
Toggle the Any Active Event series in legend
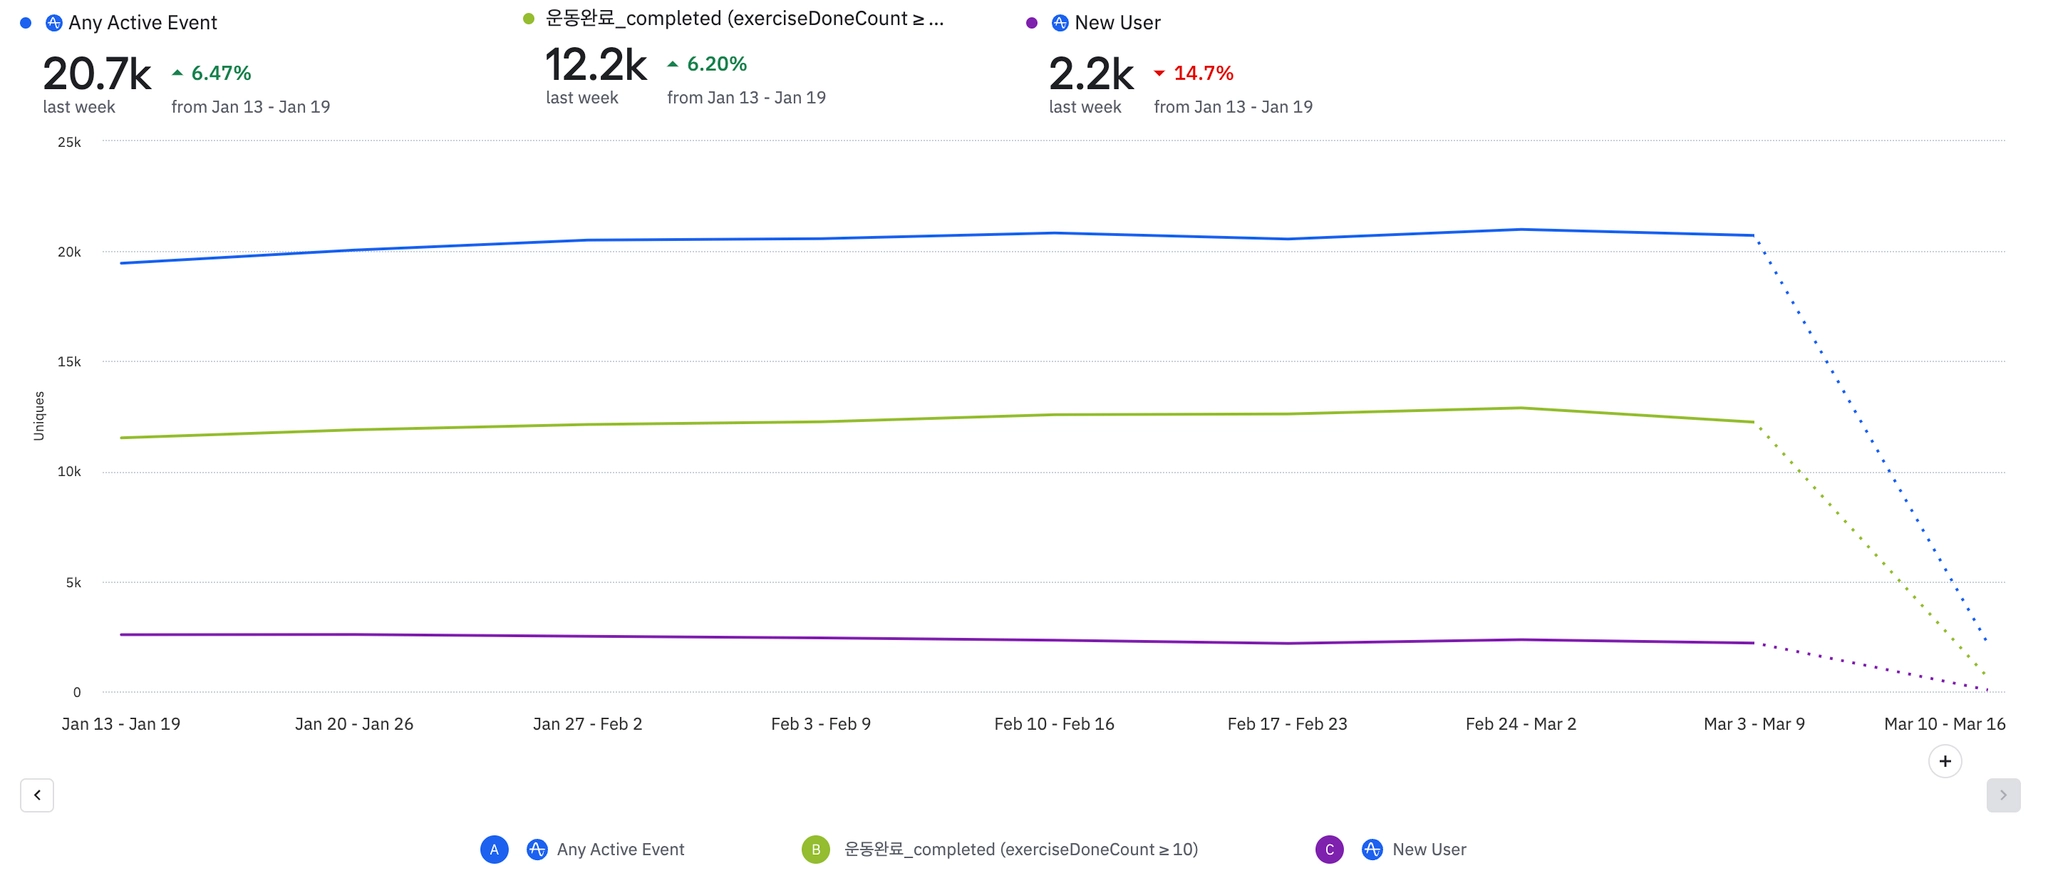[x=620, y=849]
